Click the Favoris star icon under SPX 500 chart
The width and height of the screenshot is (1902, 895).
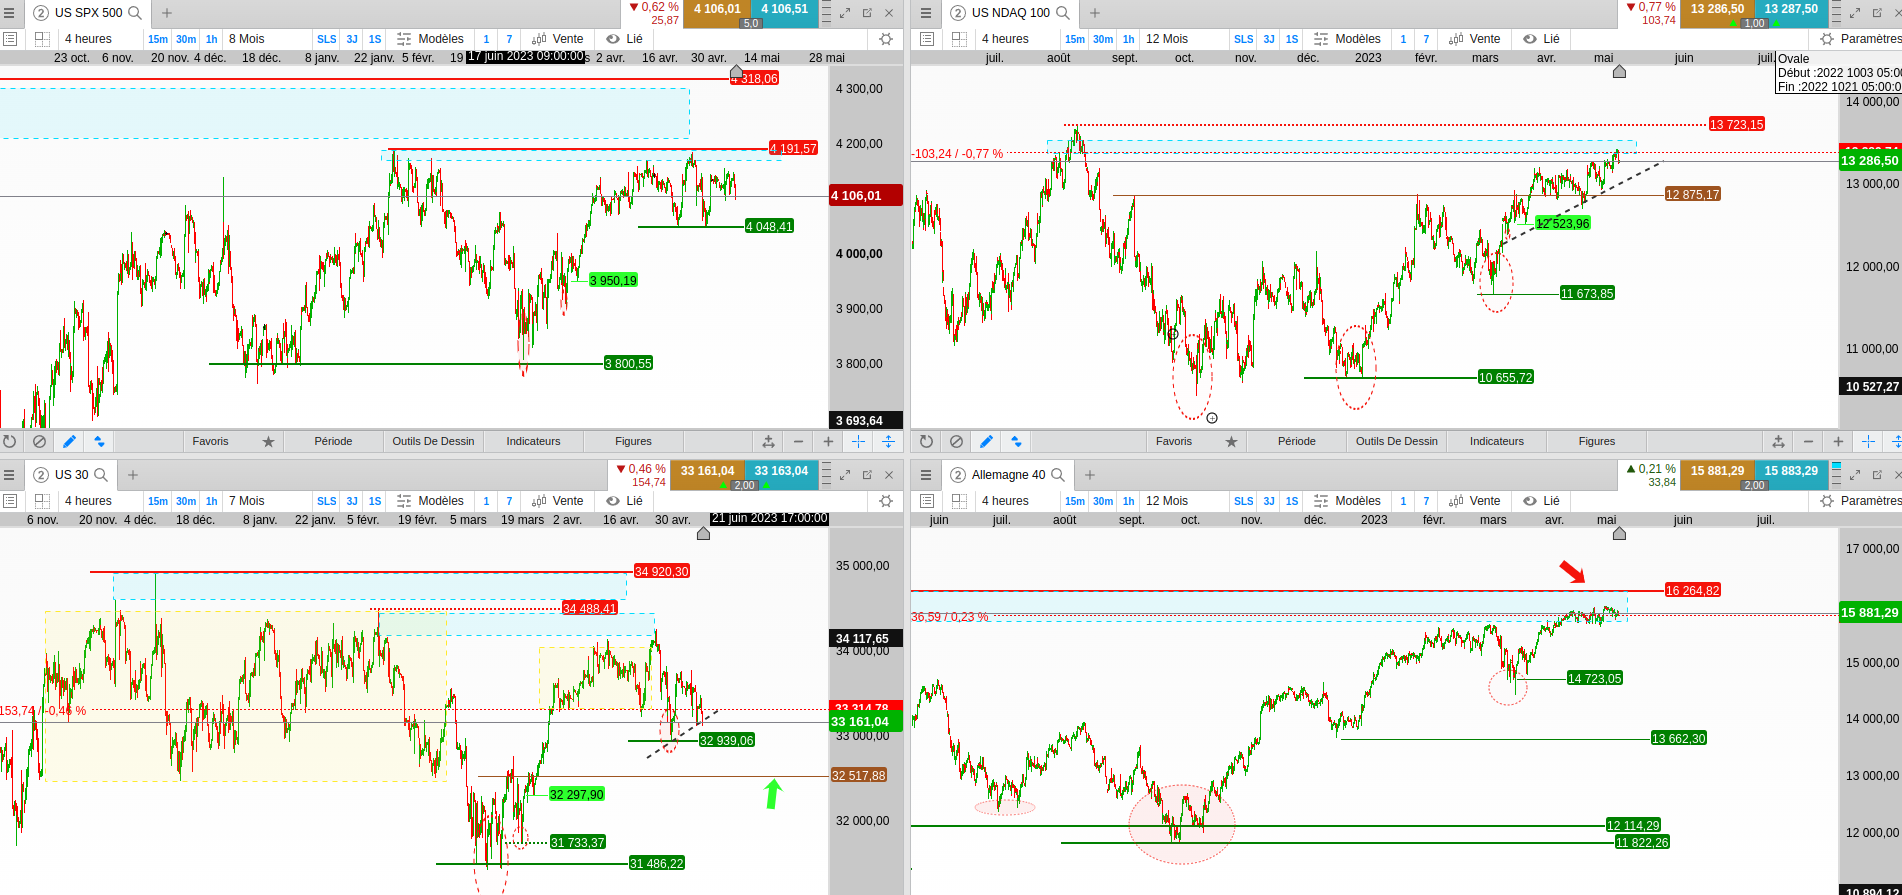[x=268, y=441]
